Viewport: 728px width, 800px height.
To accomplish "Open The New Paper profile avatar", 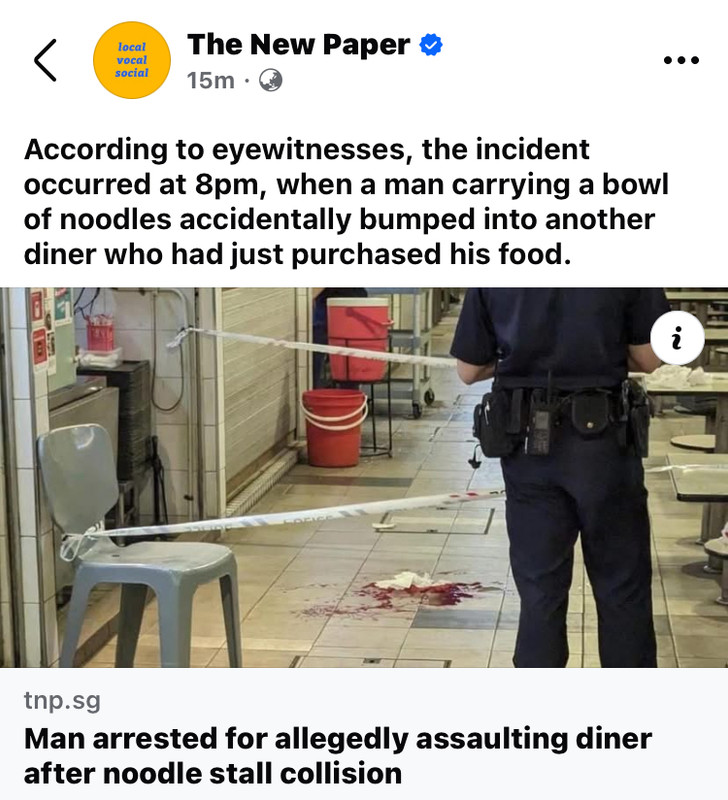I will pos(132,60).
